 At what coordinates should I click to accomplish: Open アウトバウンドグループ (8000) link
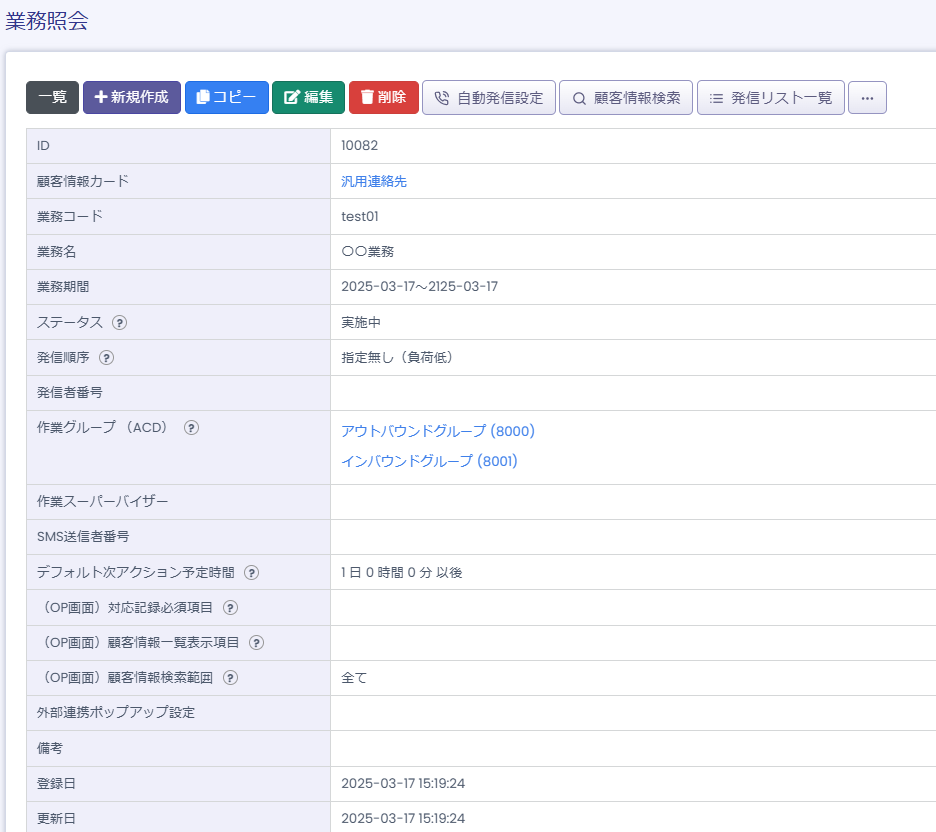pyautogui.click(x=438, y=431)
